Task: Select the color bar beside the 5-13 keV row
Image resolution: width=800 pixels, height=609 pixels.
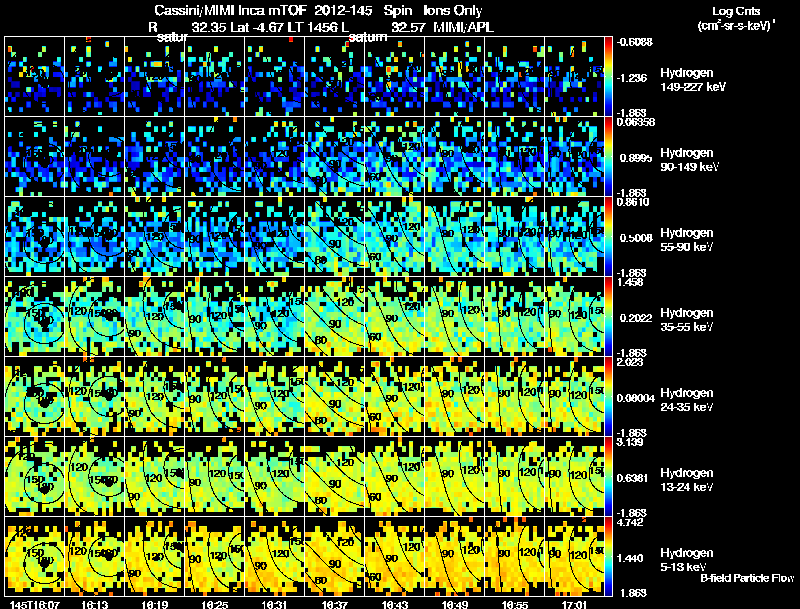Action: [608, 556]
